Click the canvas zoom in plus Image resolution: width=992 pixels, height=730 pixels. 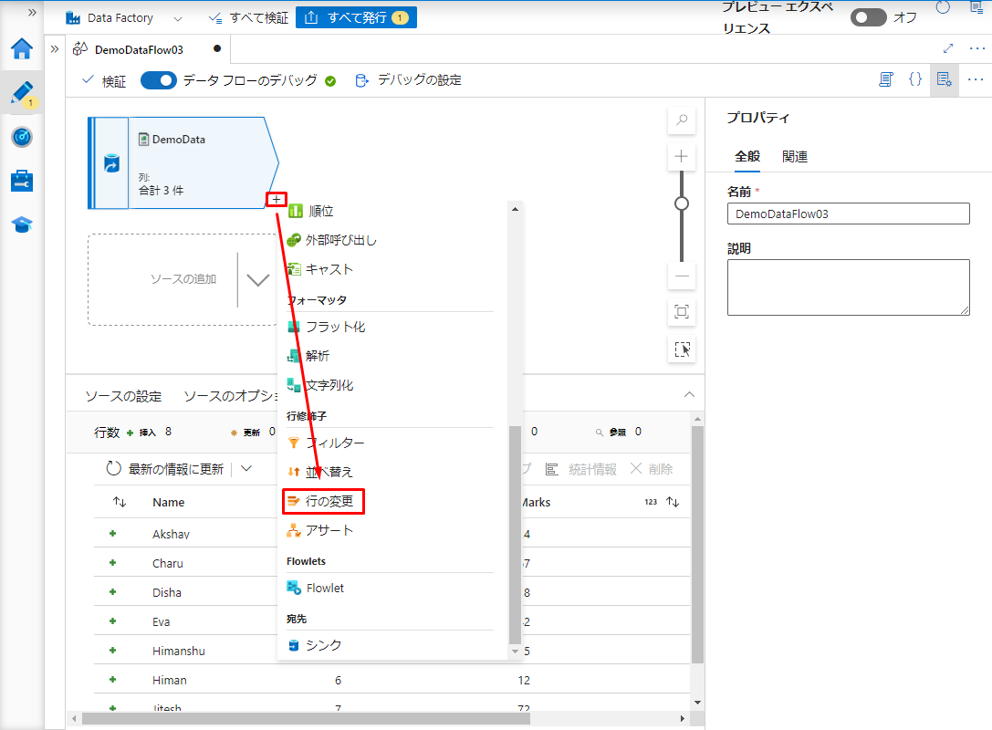click(681, 156)
